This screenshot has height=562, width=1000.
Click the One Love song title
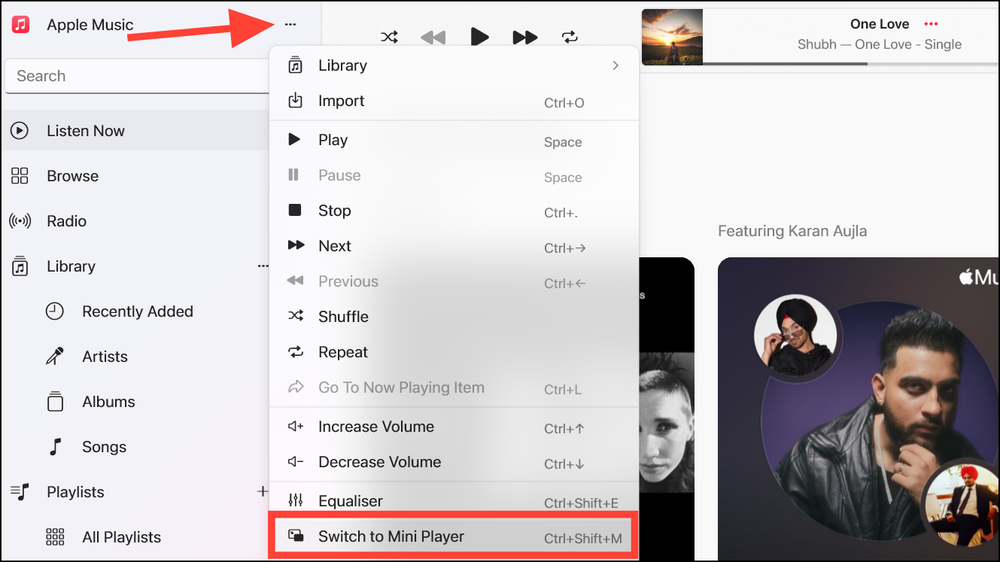(x=879, y=24)
